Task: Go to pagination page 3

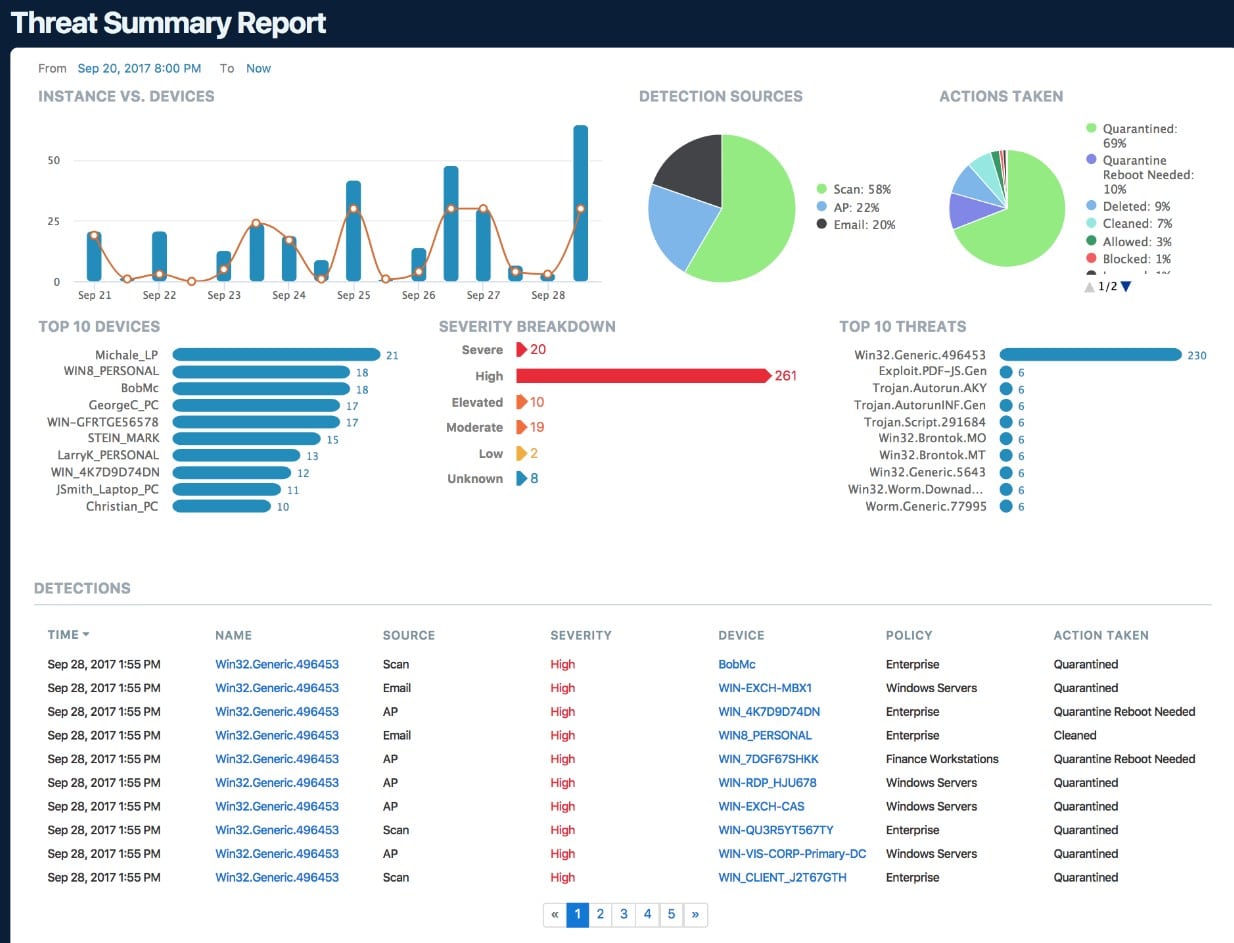Action: pos(624,914)
